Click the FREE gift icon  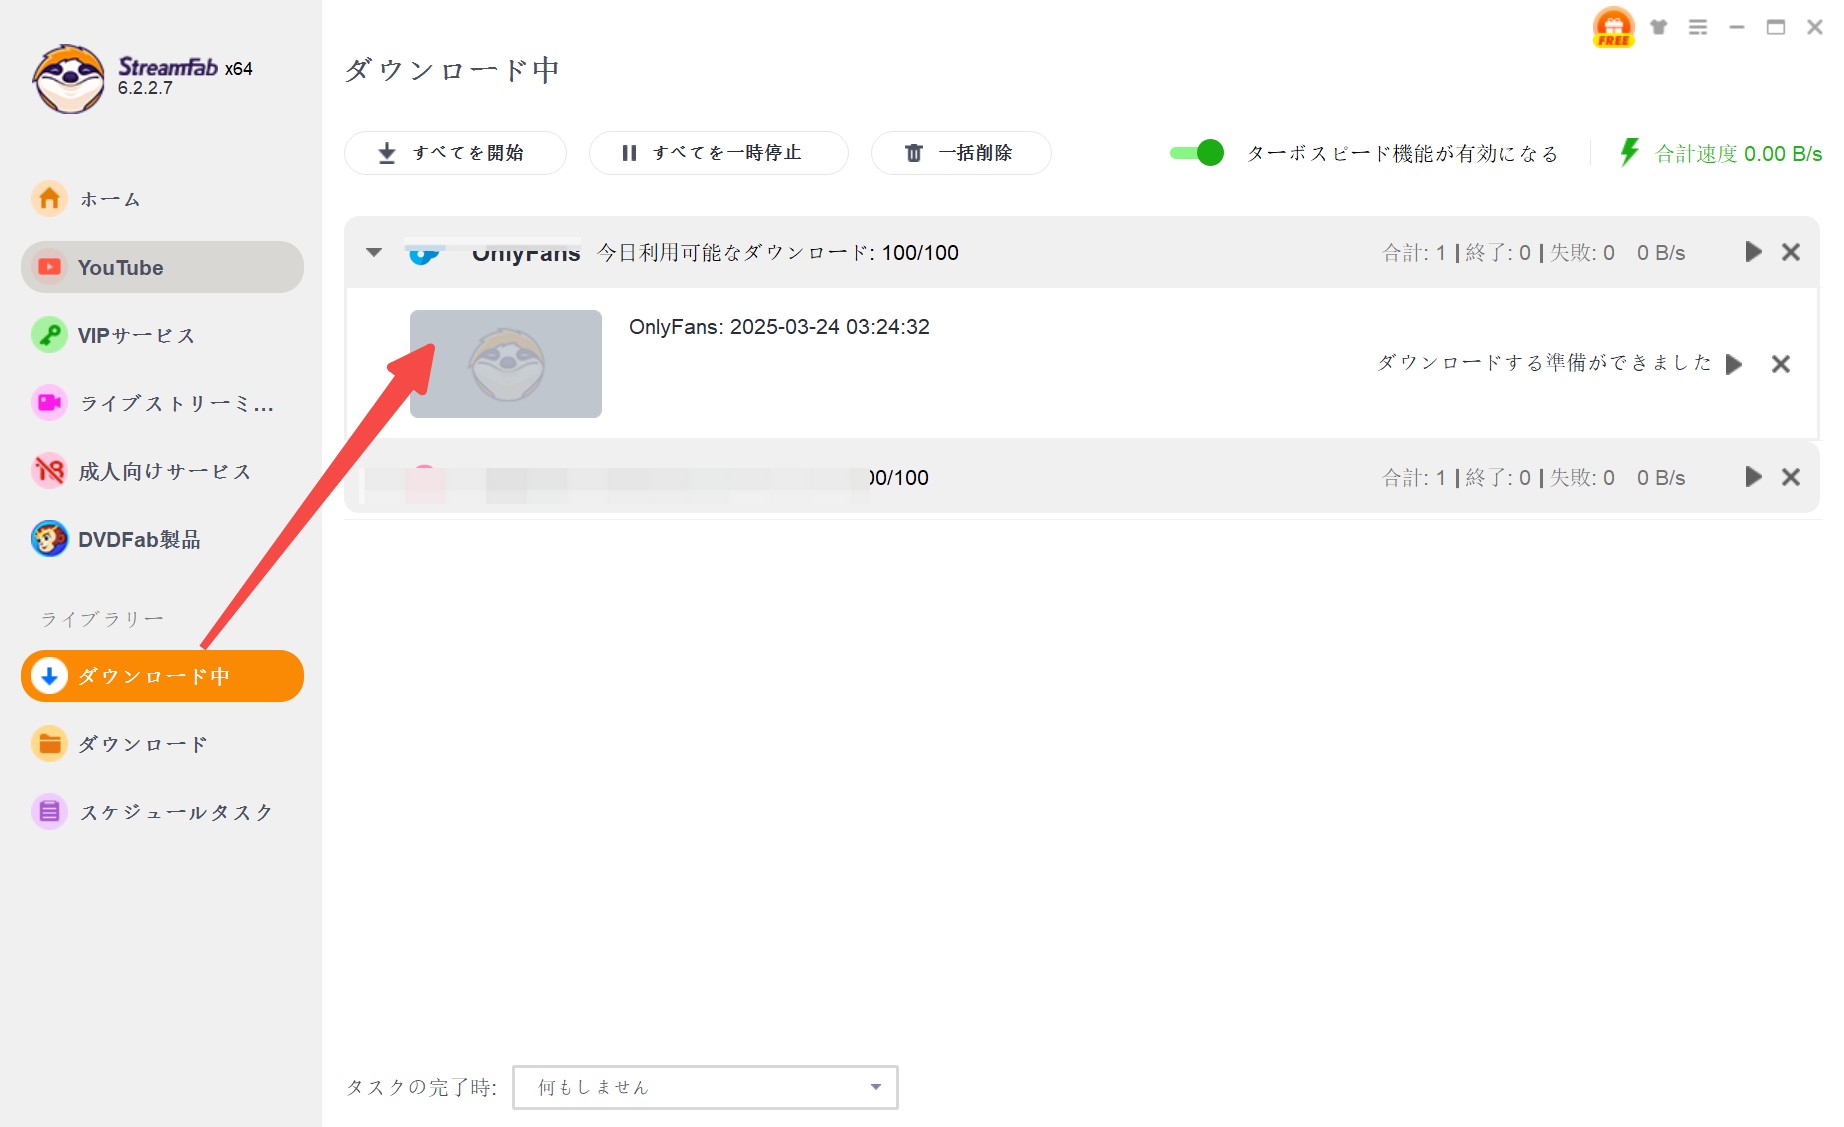(1613, 27)
